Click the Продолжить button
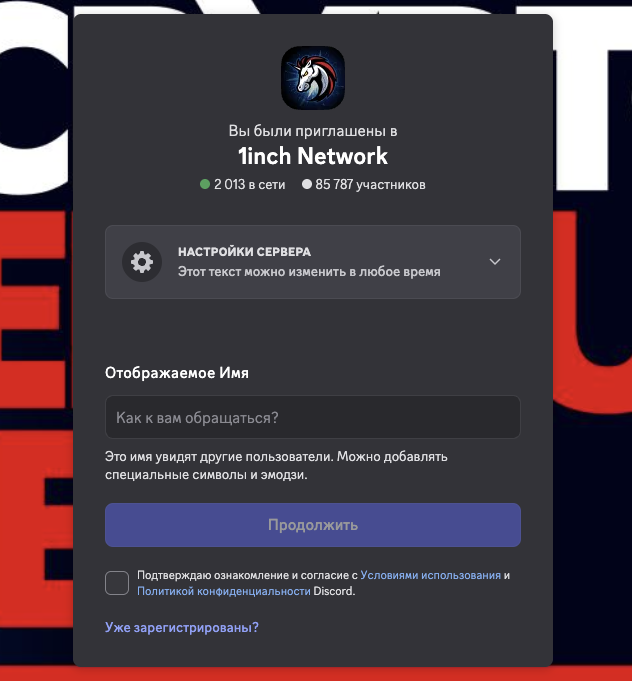This screenshot has width=632, height=681. (313, 525)
